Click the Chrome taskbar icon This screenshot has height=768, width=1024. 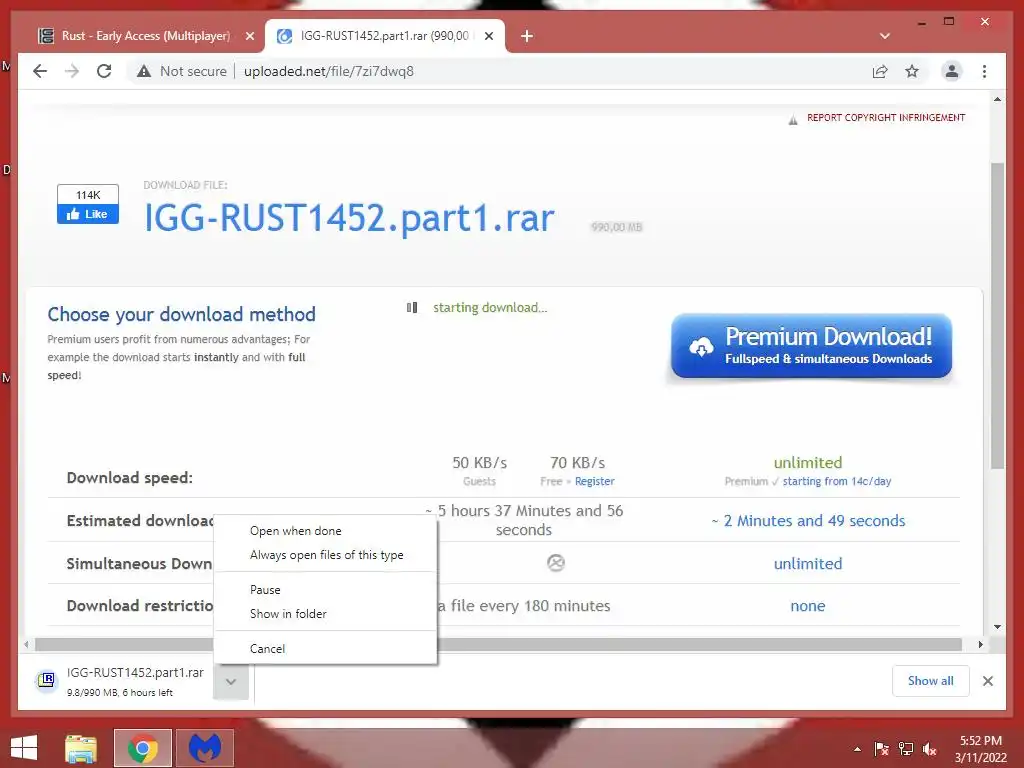(x=143, y=748)
